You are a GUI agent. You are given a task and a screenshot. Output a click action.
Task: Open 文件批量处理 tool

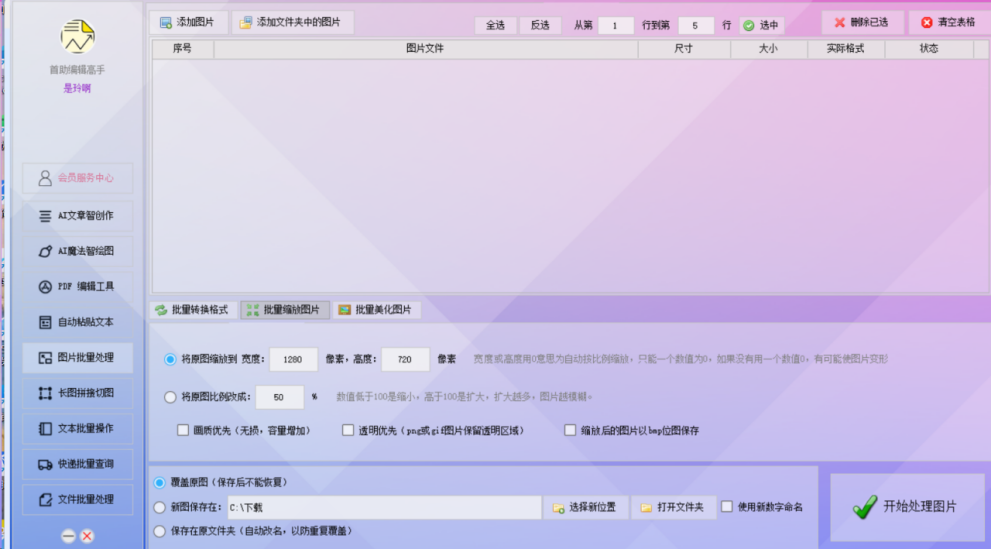pyautogui.click(x=78, y=499)
